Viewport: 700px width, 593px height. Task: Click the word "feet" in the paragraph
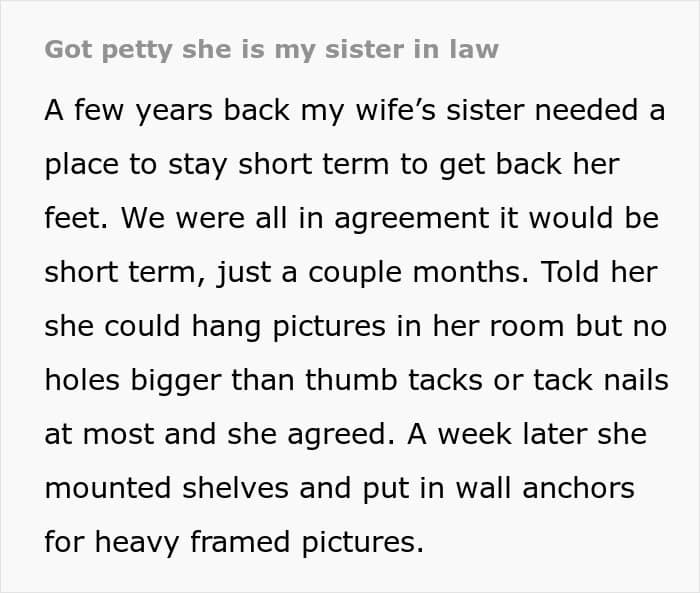pyautogui.click(x=72, y=218)
